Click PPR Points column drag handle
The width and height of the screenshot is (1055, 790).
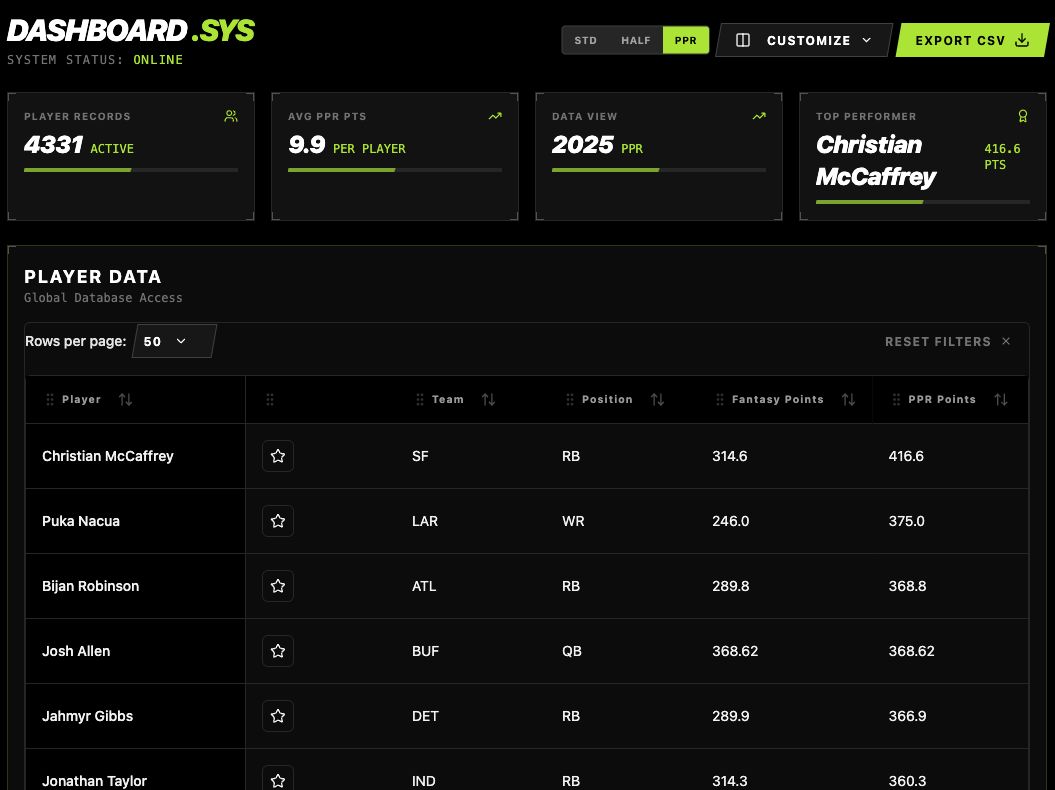click(896, 400)
